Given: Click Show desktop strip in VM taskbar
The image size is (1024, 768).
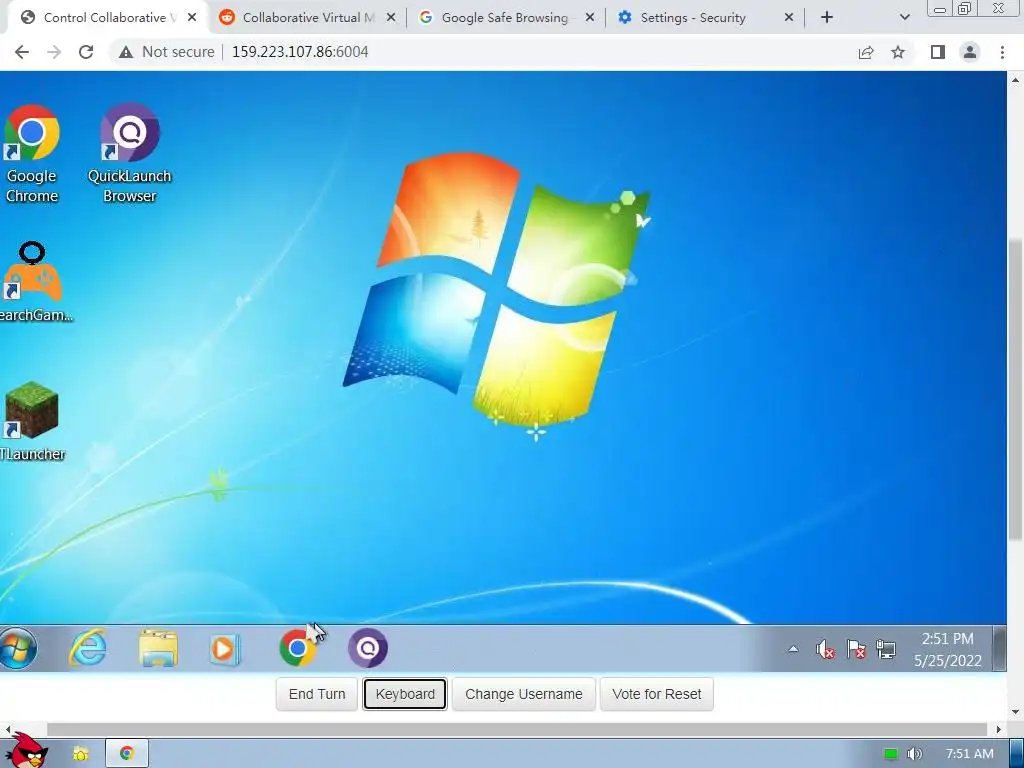Looking at the screenshot, I should pyautogui.click(x=999, y=648).
